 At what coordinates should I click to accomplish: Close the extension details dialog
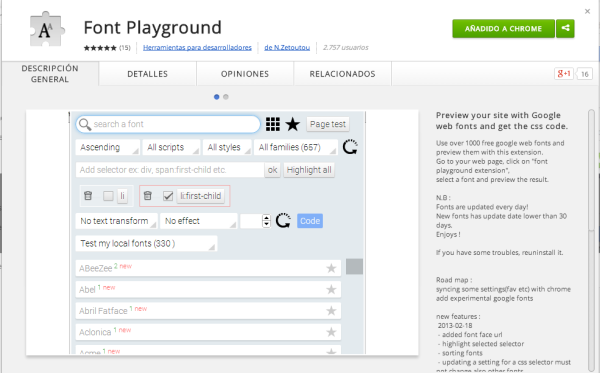(x=587, y=11)
